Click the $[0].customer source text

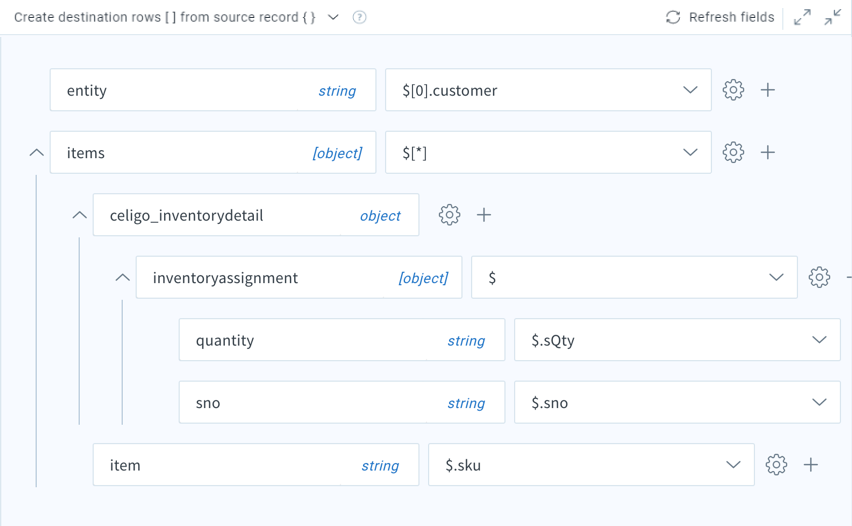449,91
